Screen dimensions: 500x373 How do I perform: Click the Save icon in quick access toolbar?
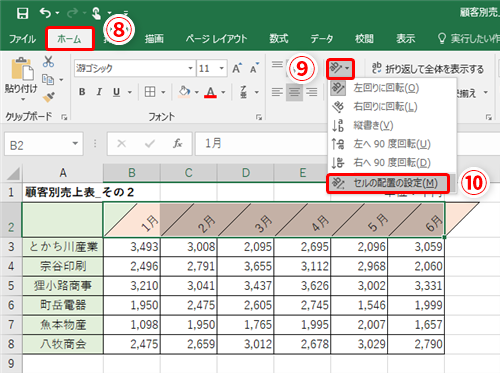click(22, 13)
